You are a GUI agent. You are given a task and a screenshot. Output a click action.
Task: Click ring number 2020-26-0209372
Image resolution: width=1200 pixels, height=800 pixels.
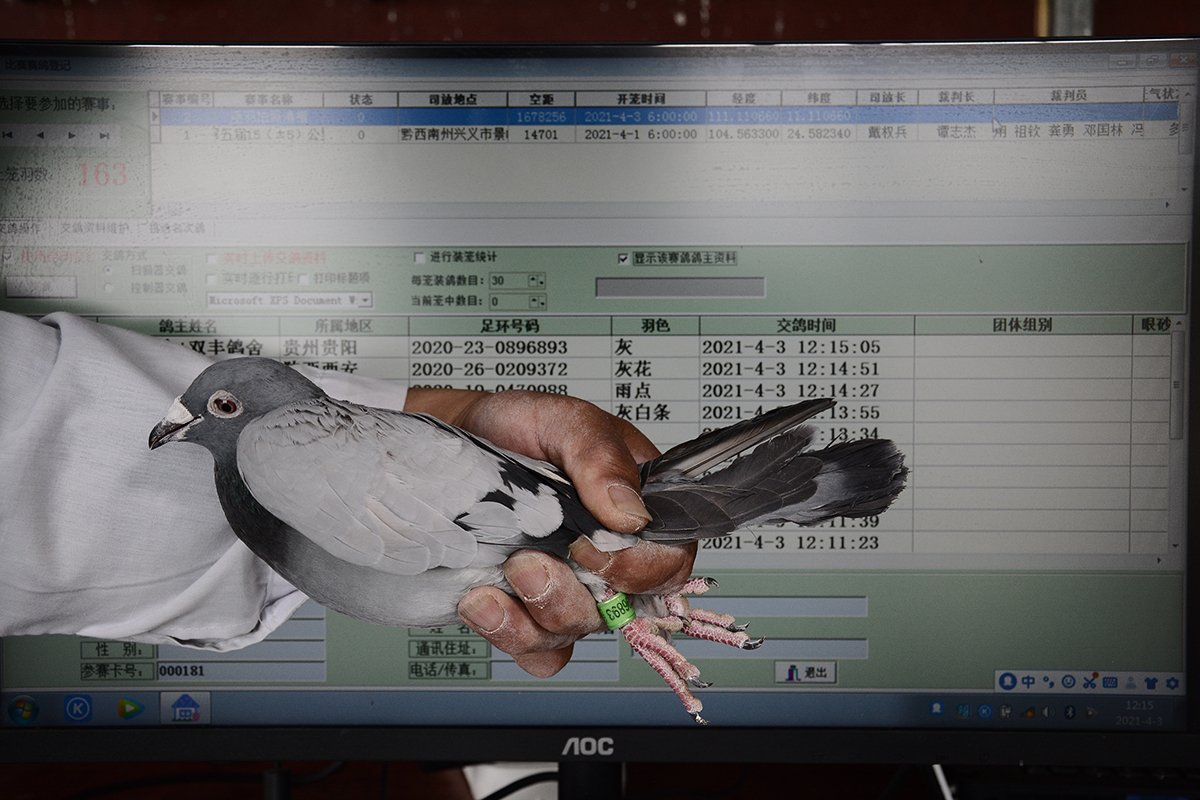coord(489,369)
